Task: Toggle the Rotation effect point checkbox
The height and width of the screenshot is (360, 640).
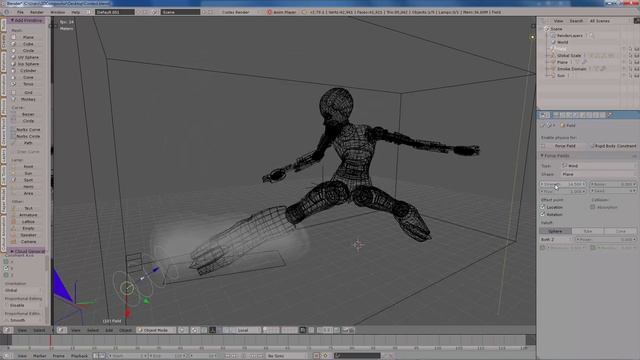Action: click(543, 214)
